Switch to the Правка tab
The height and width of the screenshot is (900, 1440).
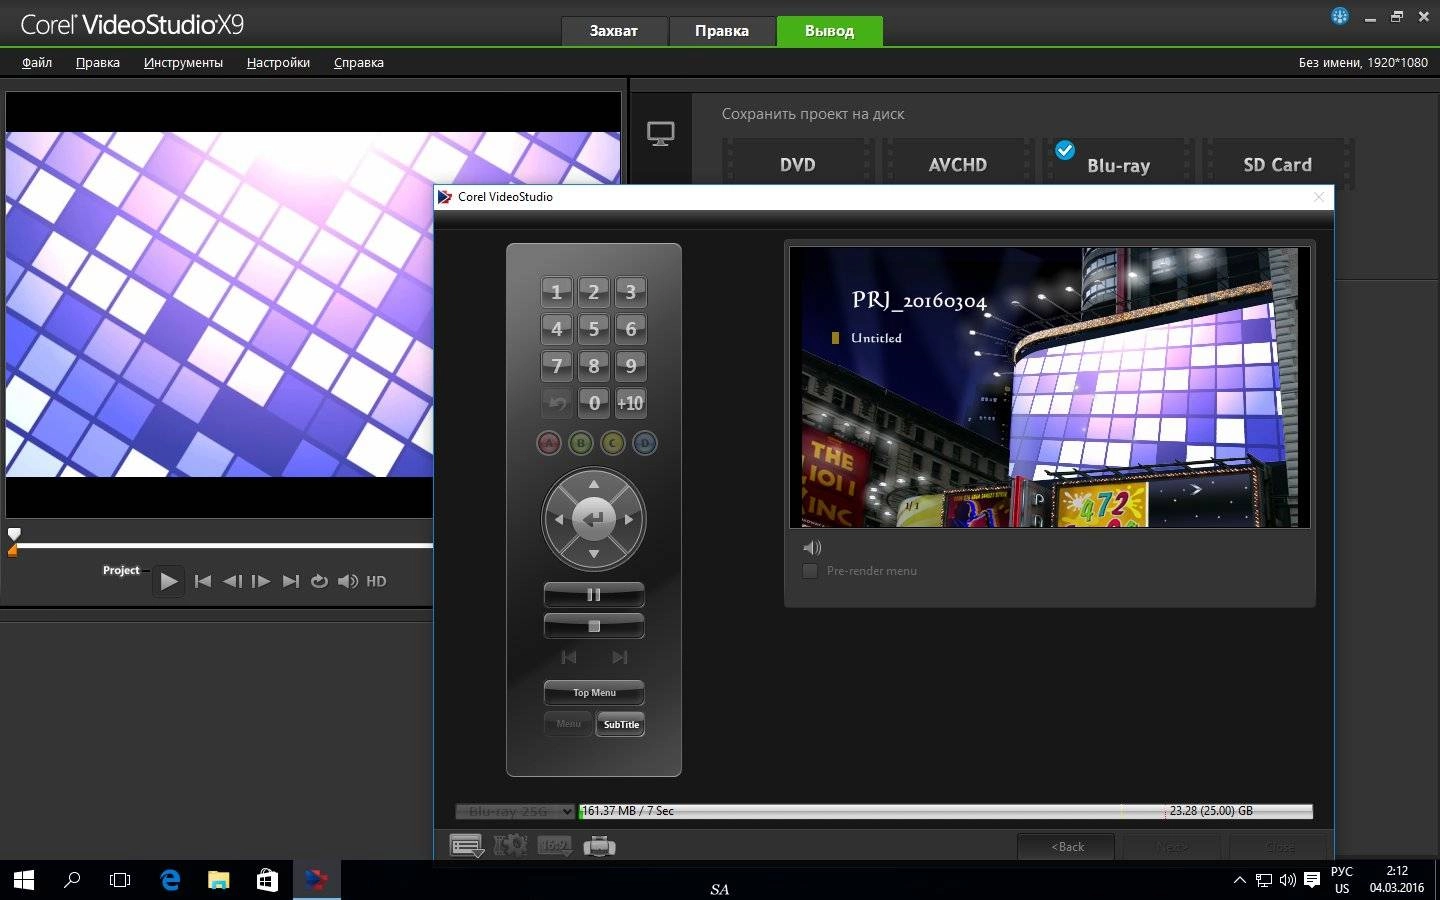tap(722, 31)
